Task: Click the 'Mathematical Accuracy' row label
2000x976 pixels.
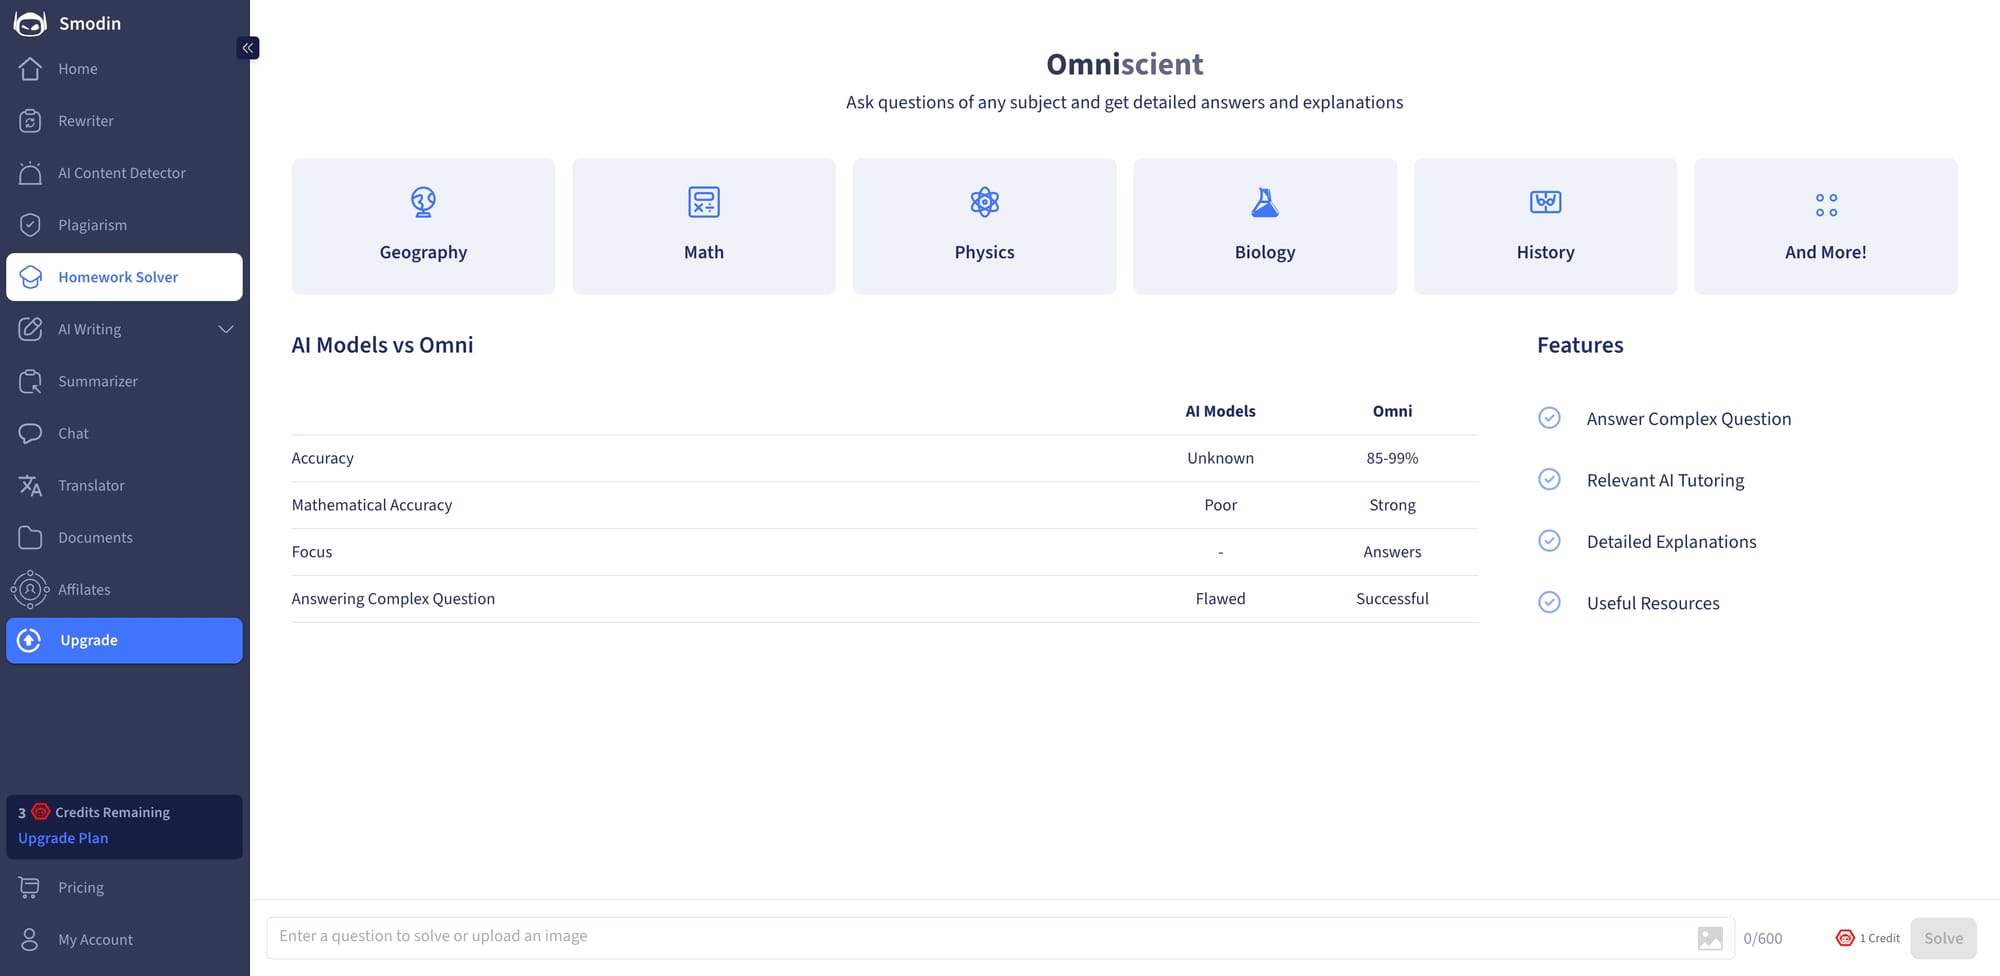Action: 372,505
